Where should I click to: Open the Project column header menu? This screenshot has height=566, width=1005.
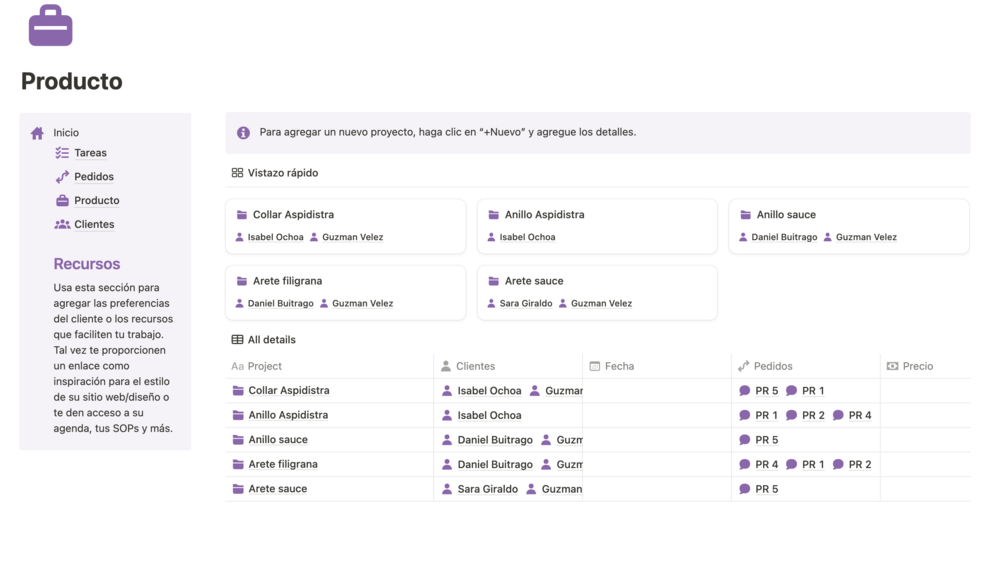pyautogui.click(x=265, y=367)
